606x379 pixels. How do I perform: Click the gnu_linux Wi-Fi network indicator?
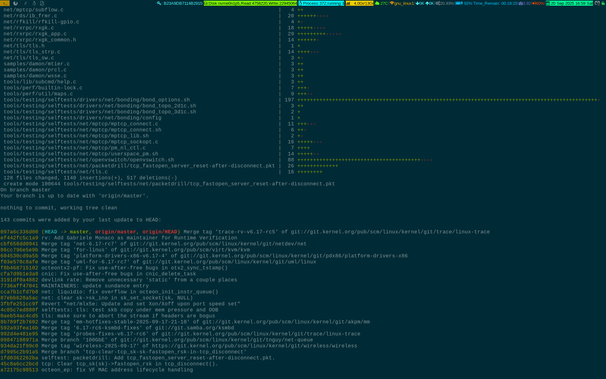(402, 3)
